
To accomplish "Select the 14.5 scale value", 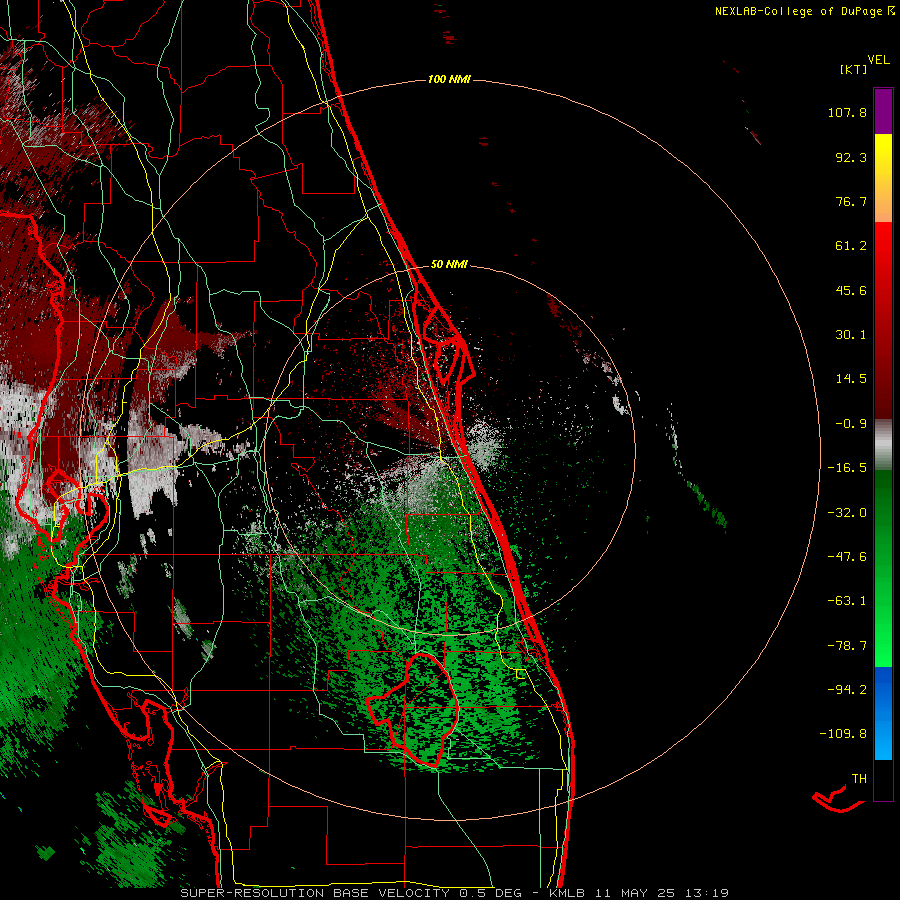I will [x=851, y=379].
